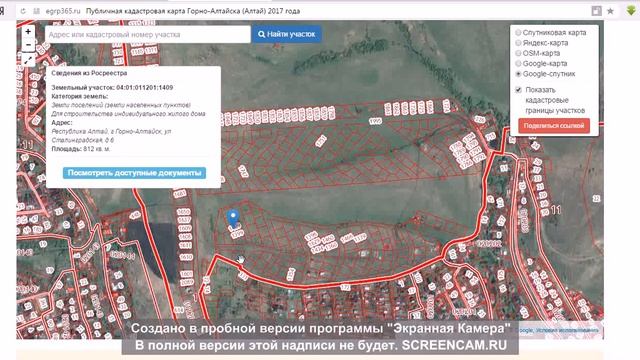Open Посмотреть доступные документы button
Image resolution: width=640 pixels, height=360 pixels.
point(134,173)
